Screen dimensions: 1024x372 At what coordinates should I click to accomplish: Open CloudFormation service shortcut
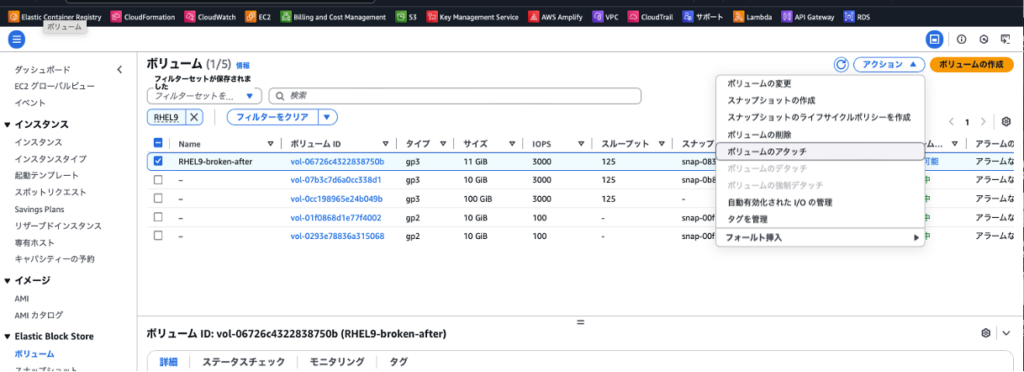(143, 17)
